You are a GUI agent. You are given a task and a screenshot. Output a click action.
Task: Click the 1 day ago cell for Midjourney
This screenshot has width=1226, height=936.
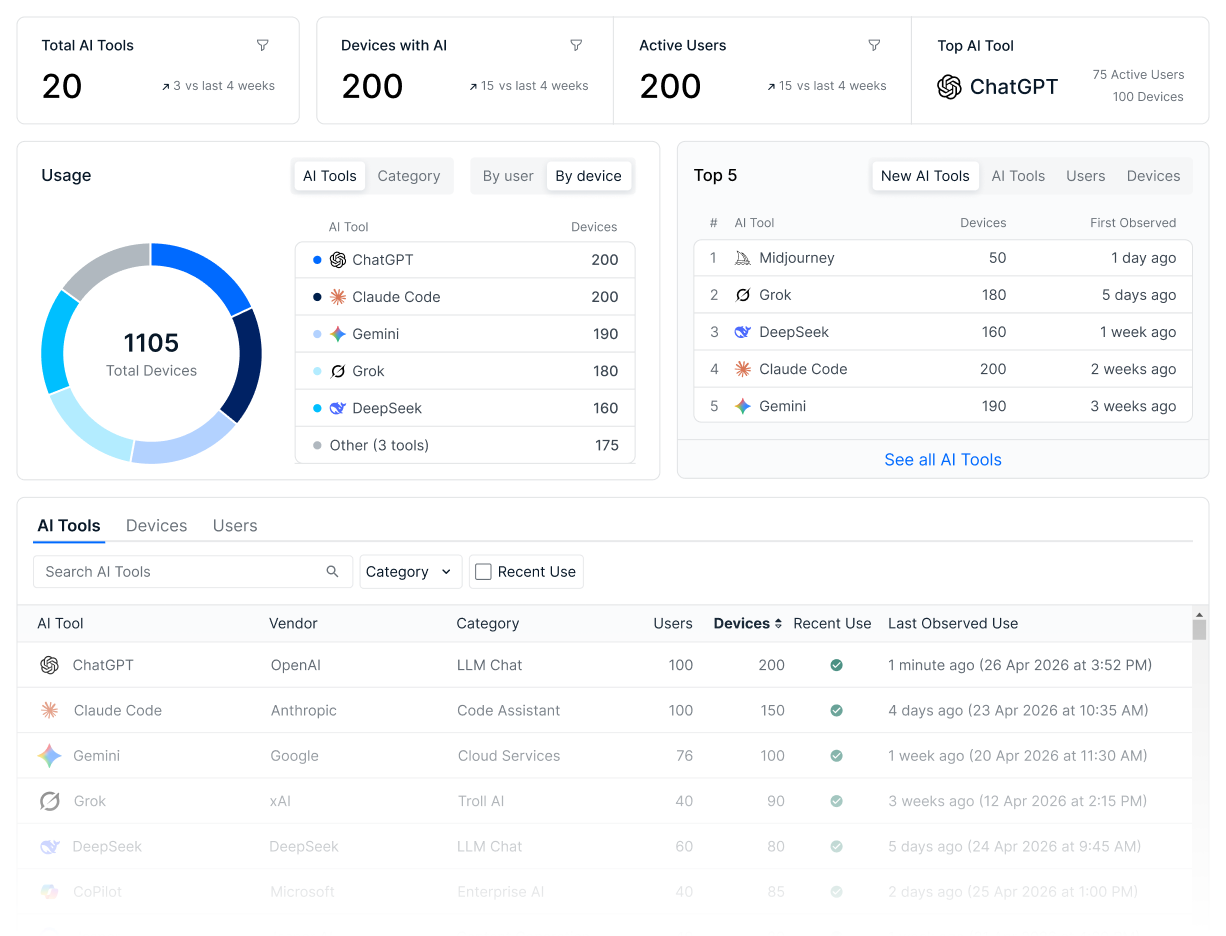point(1143,258)
